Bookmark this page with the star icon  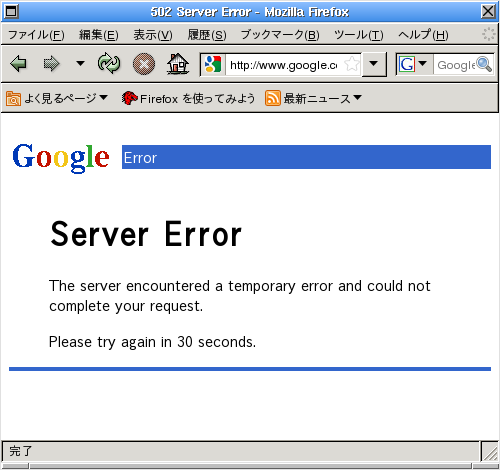(x=352, y=64)
